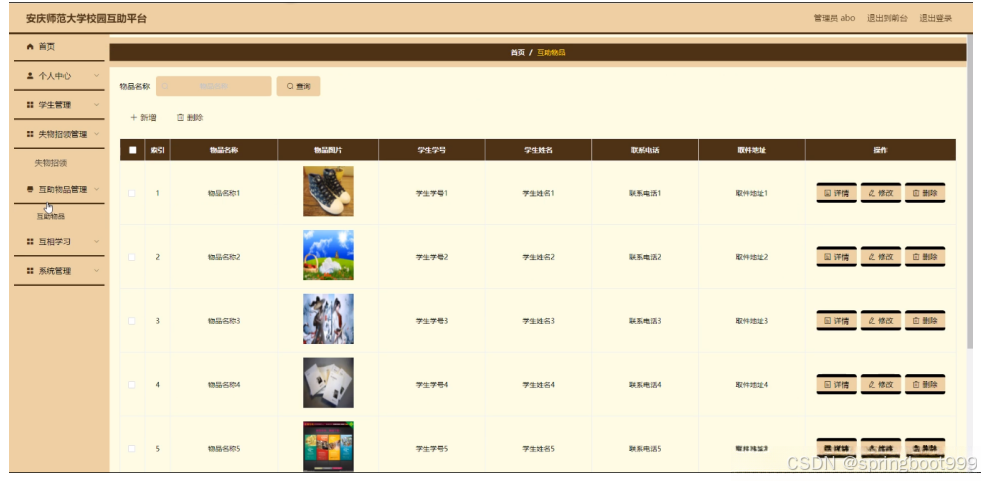This screenshot has height=481, width=981.
Task: Open 详情 for row 物品名称4
Action: click(x=836, y=385)
